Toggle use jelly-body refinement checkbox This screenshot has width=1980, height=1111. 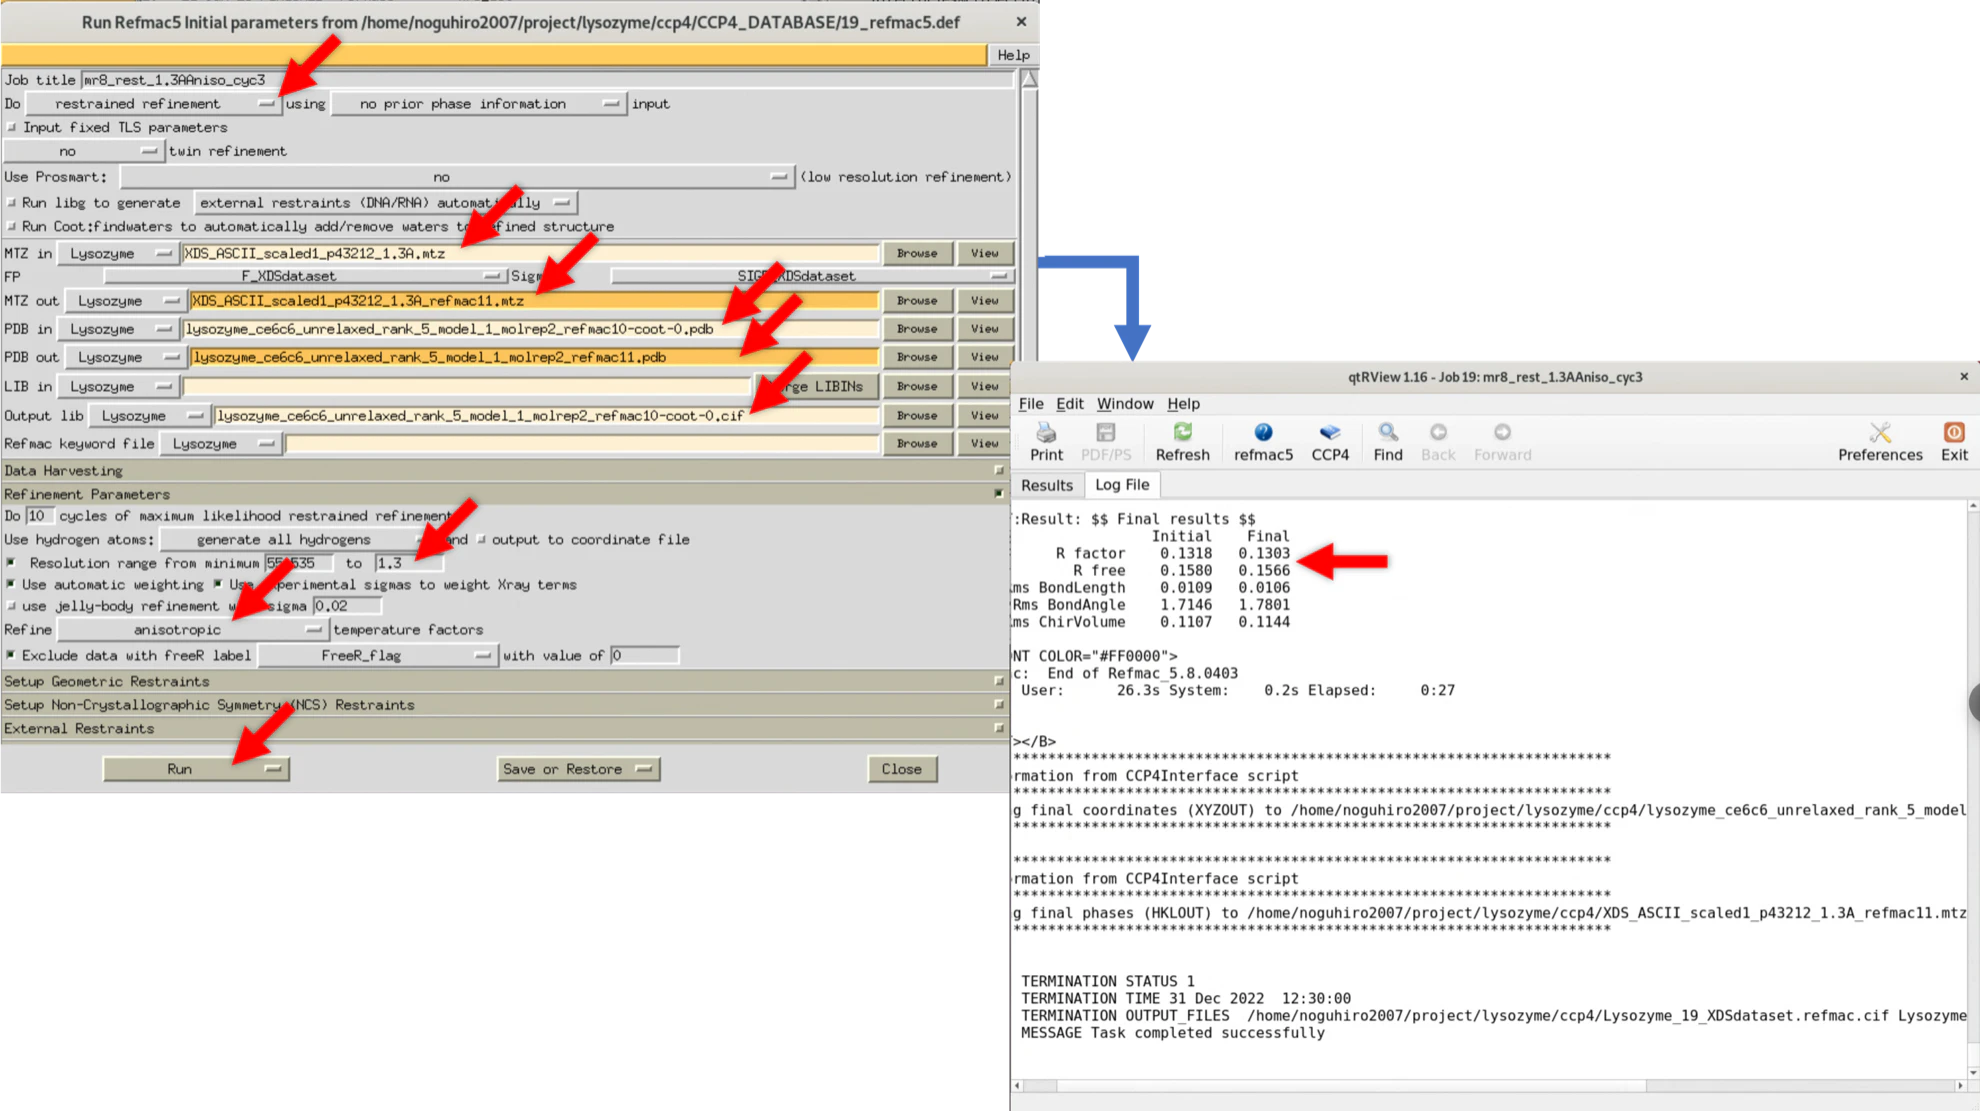tap(11, 605)
